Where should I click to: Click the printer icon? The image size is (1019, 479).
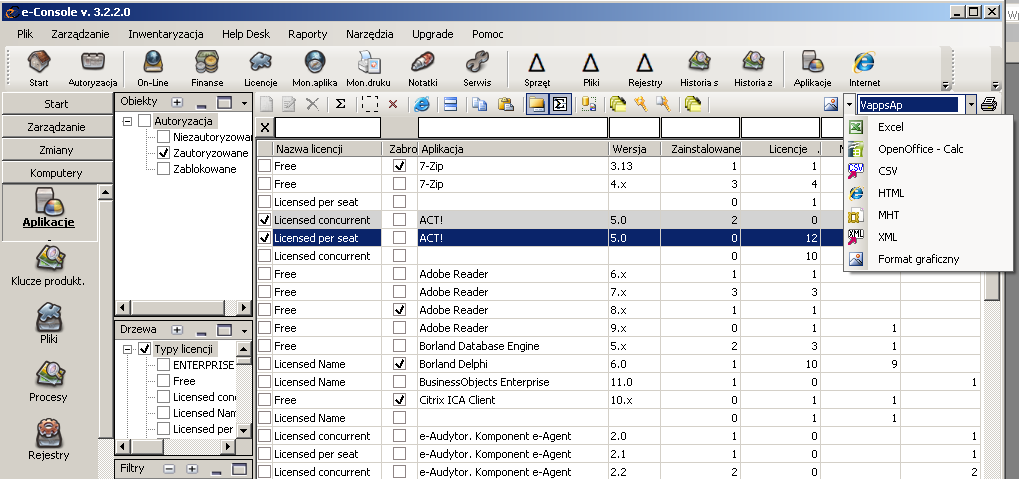[989, 104]
